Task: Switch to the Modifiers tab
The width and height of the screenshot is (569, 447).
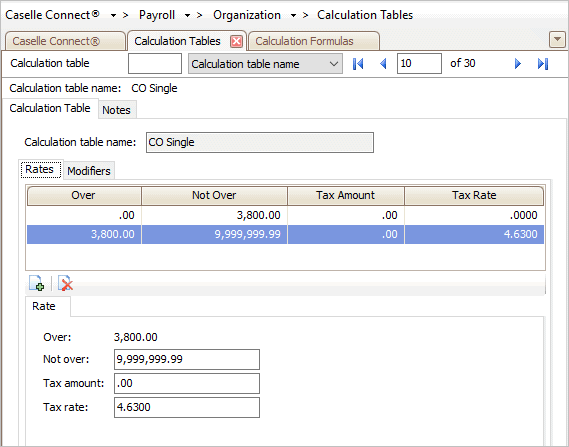Action: tap(89, 171)
